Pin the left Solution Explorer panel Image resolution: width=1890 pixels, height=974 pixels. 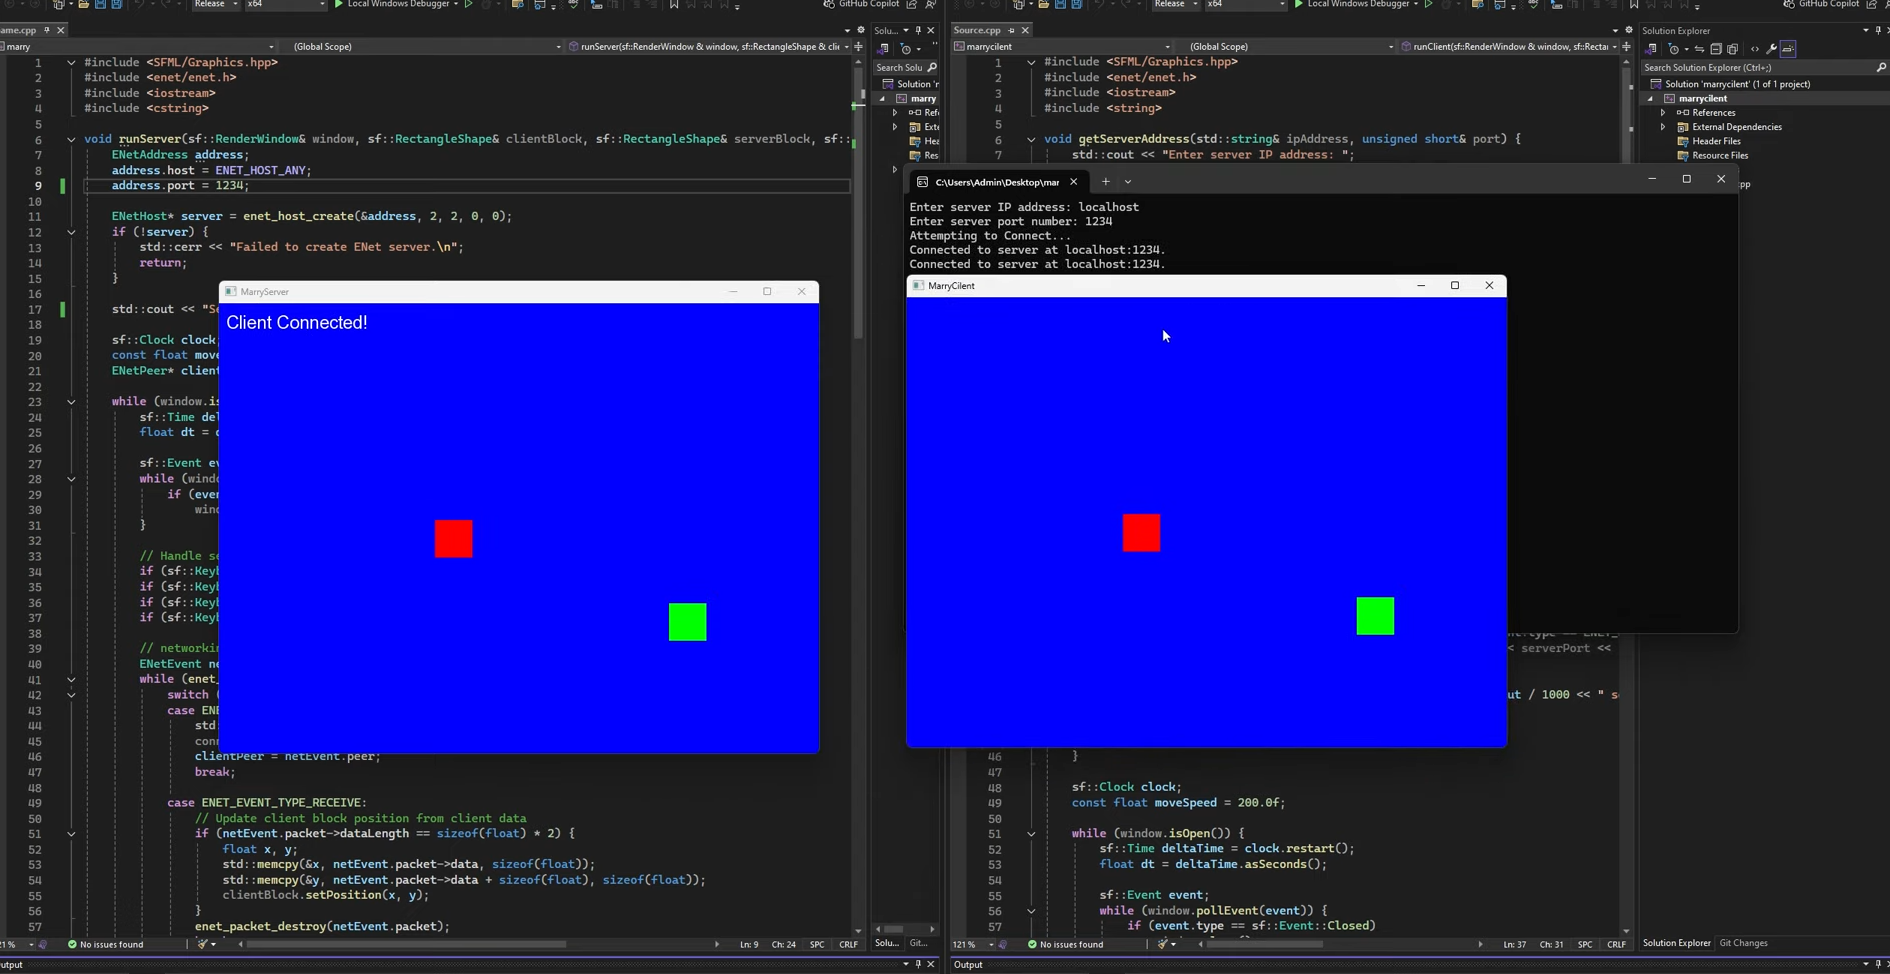click(x=918, y=30)
